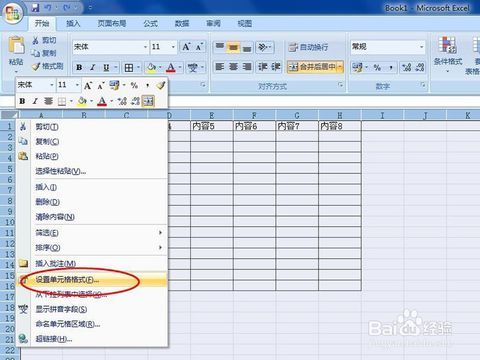This screenshot has height=360, width=480.
Task: Select column H header
Action: 340,115
